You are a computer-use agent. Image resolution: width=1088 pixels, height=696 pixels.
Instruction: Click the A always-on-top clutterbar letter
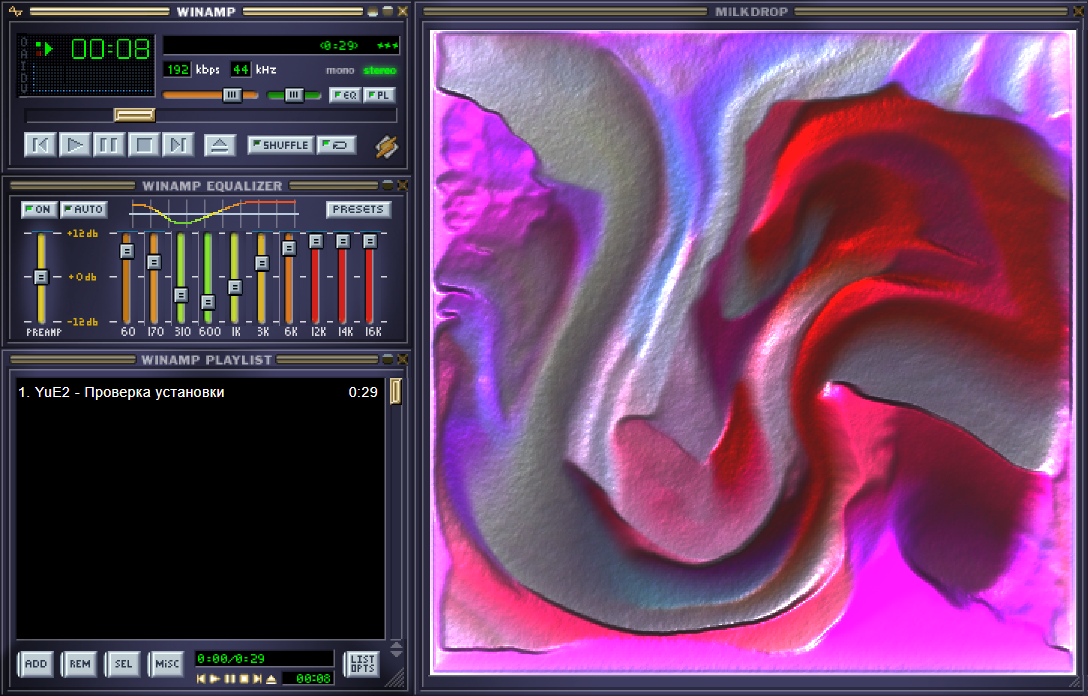point(24,53)
